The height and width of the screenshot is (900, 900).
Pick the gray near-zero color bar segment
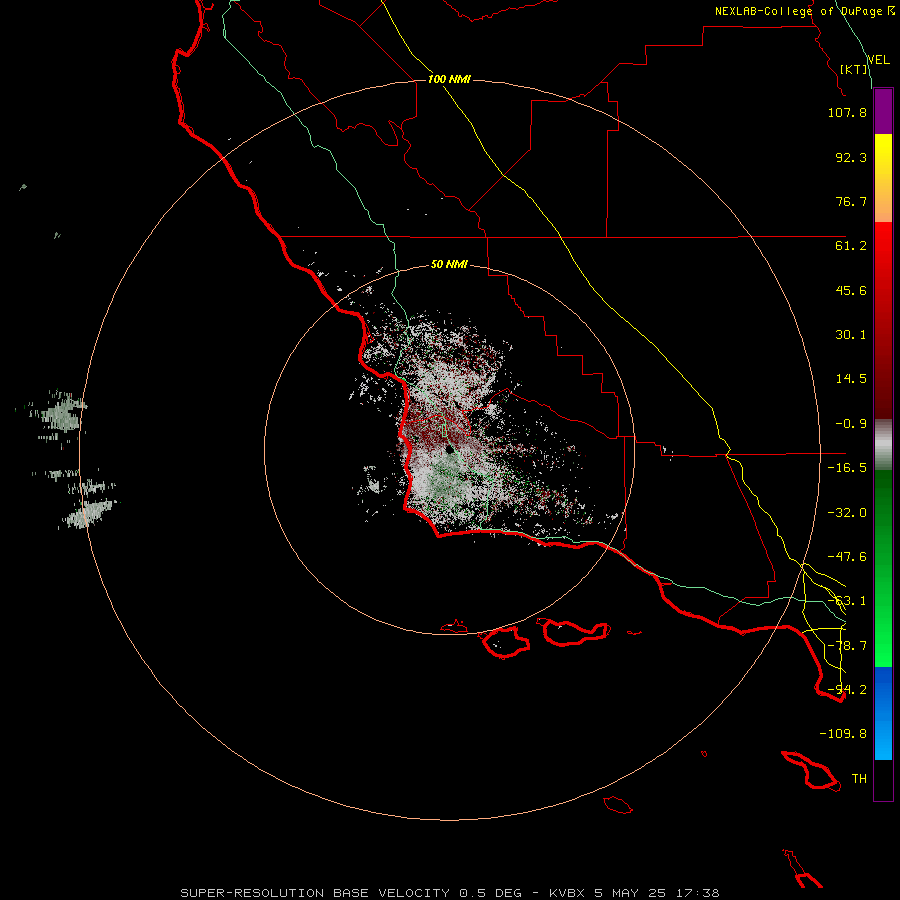point(883,445)
